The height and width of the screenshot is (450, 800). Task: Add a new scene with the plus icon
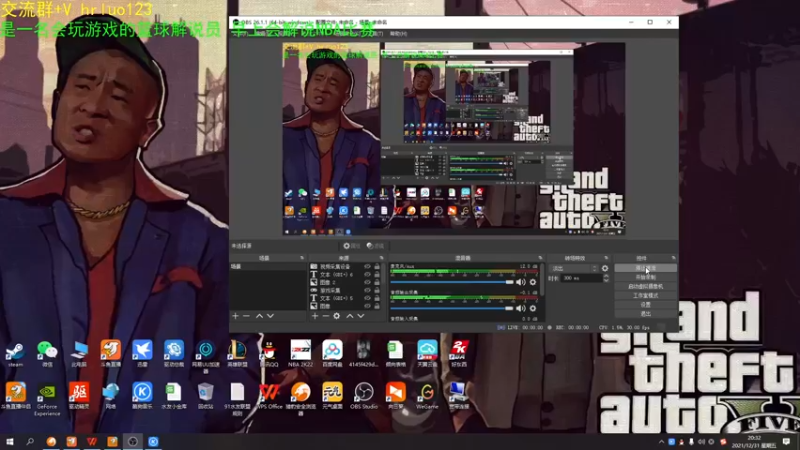tap(235, 316)
